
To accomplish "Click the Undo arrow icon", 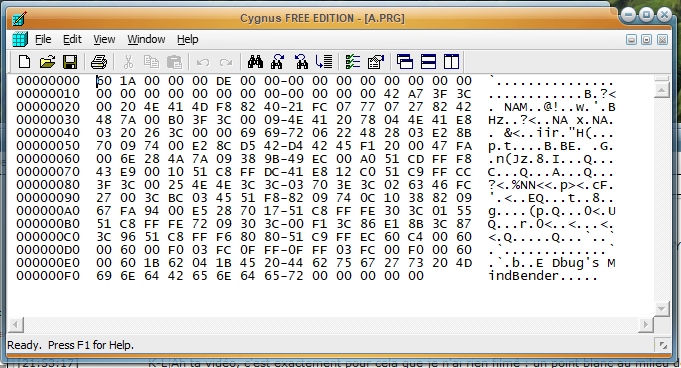I will pyautogui.click(x=203, y=63).
